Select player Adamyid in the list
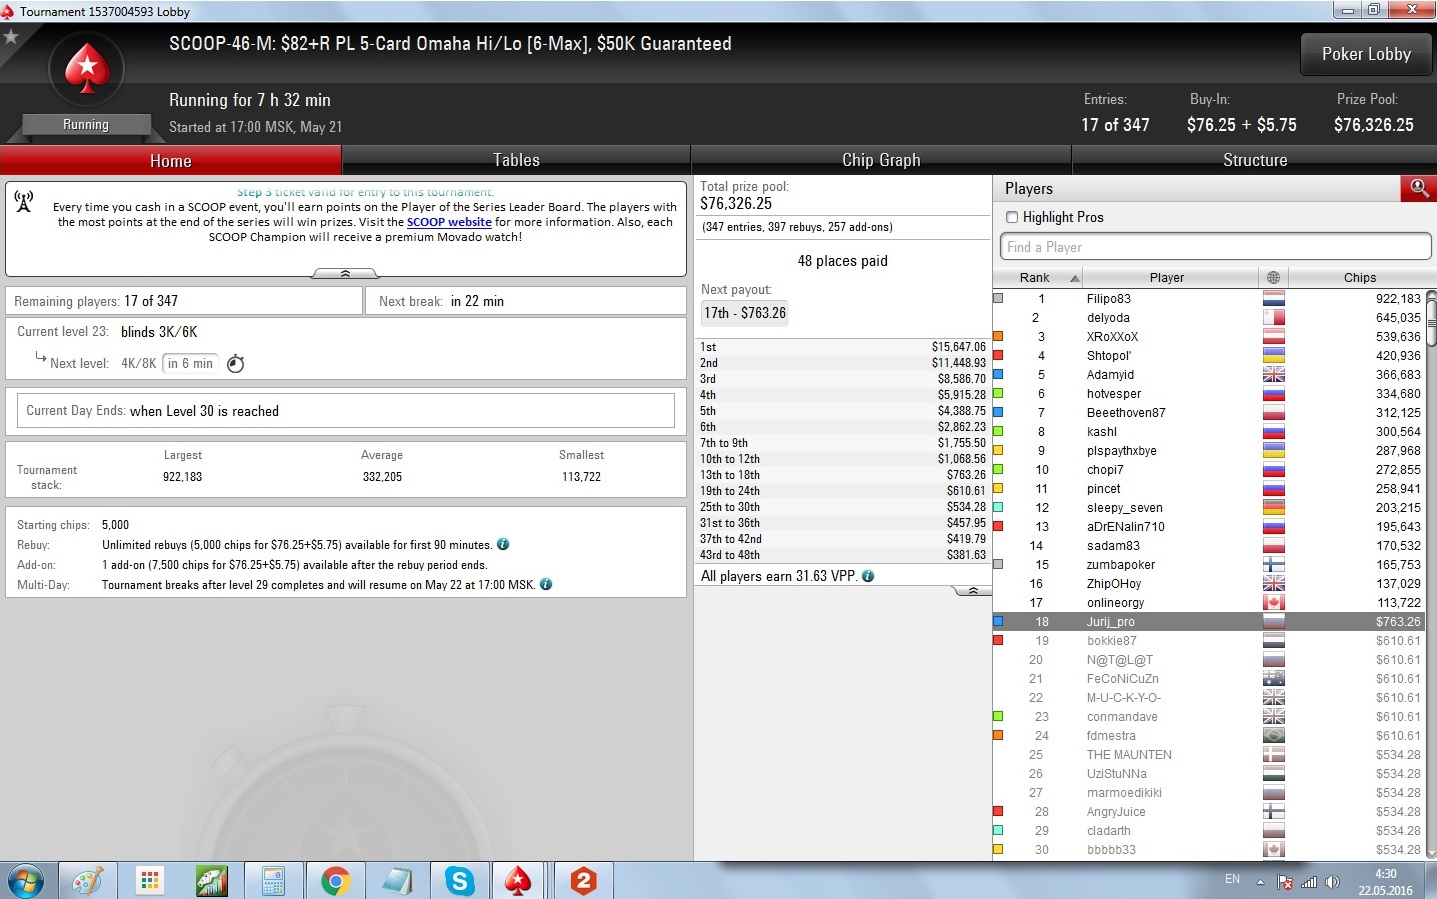Screen dimensions: 1437x899 point(1211,375)
